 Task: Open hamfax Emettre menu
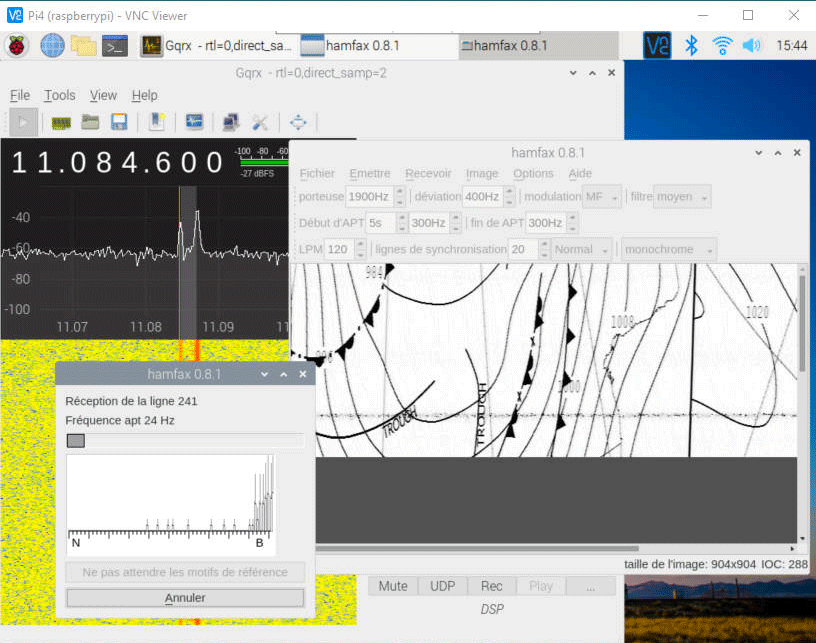(369, 173)
